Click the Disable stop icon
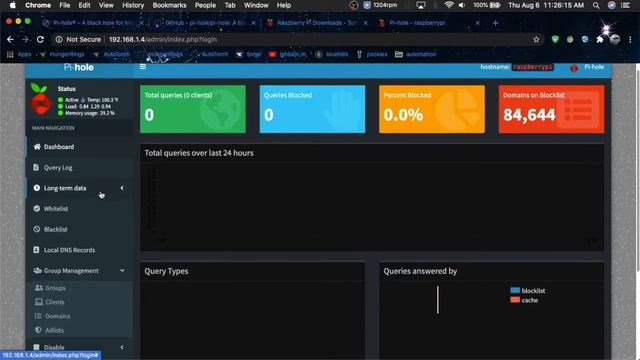 pos(37,347)
